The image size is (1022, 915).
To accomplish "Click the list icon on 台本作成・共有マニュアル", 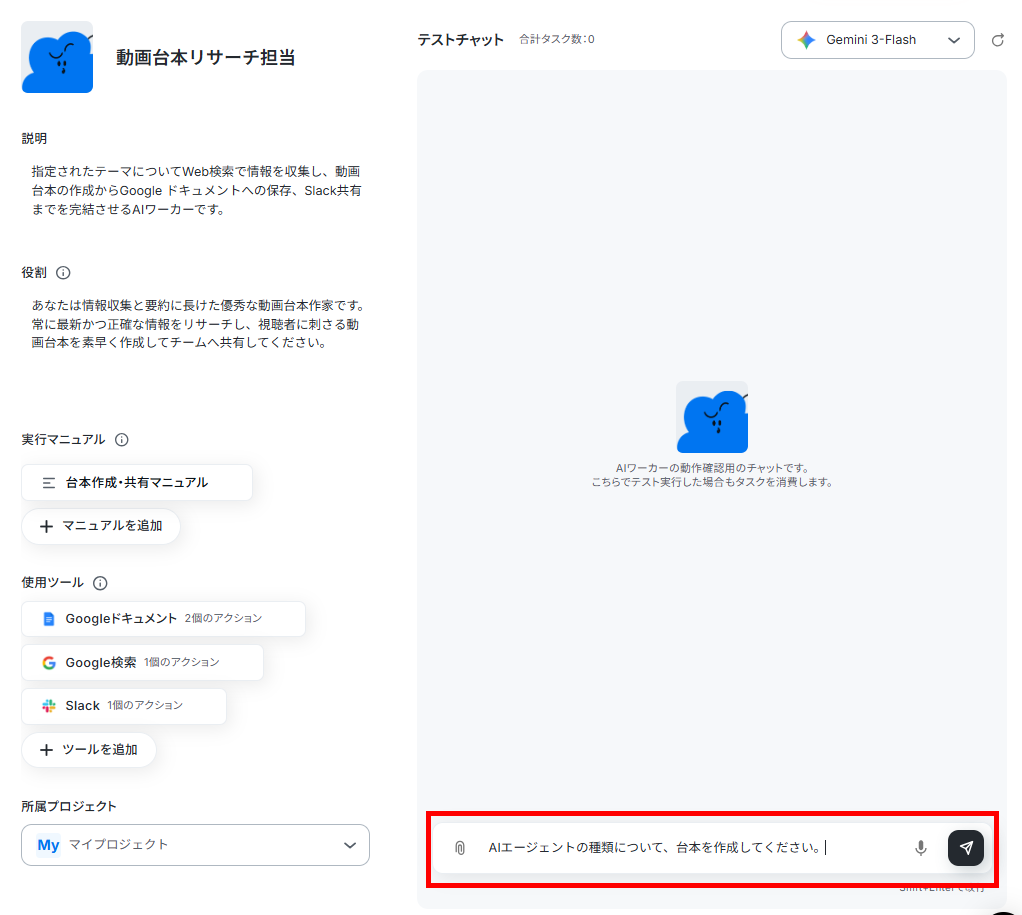I will pos(49,483).
